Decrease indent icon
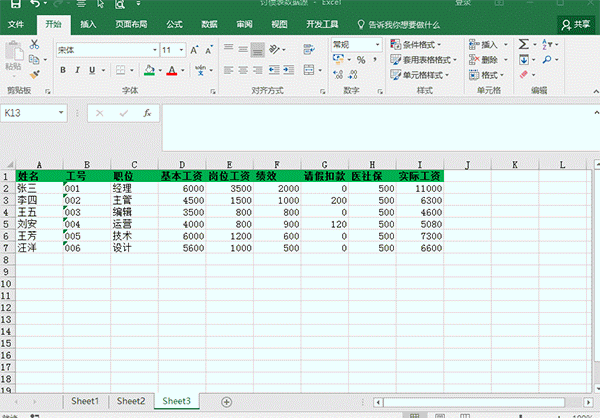The width and height of the screenshot is (600, 418). click(x=274, y=70)
